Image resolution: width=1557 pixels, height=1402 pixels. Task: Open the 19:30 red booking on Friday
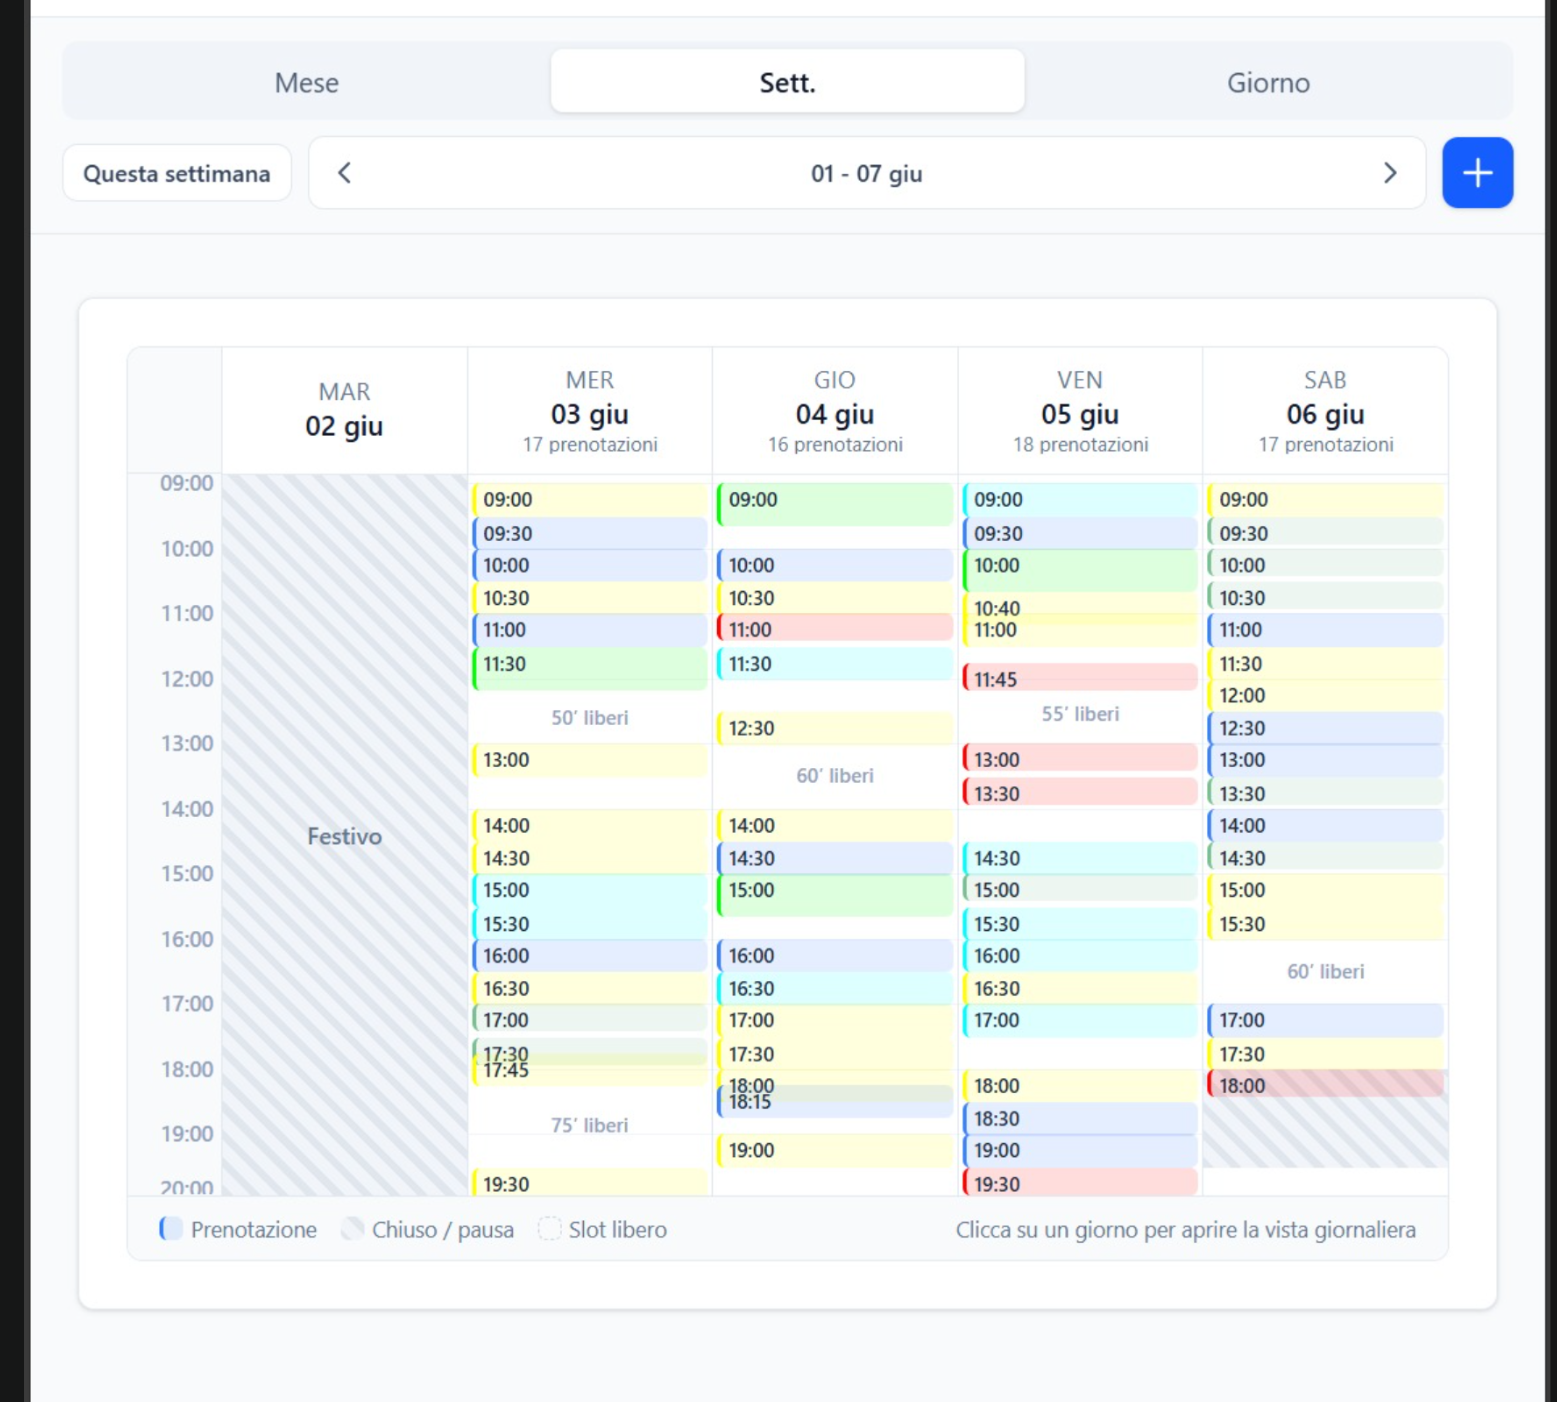[1080, 1182]
